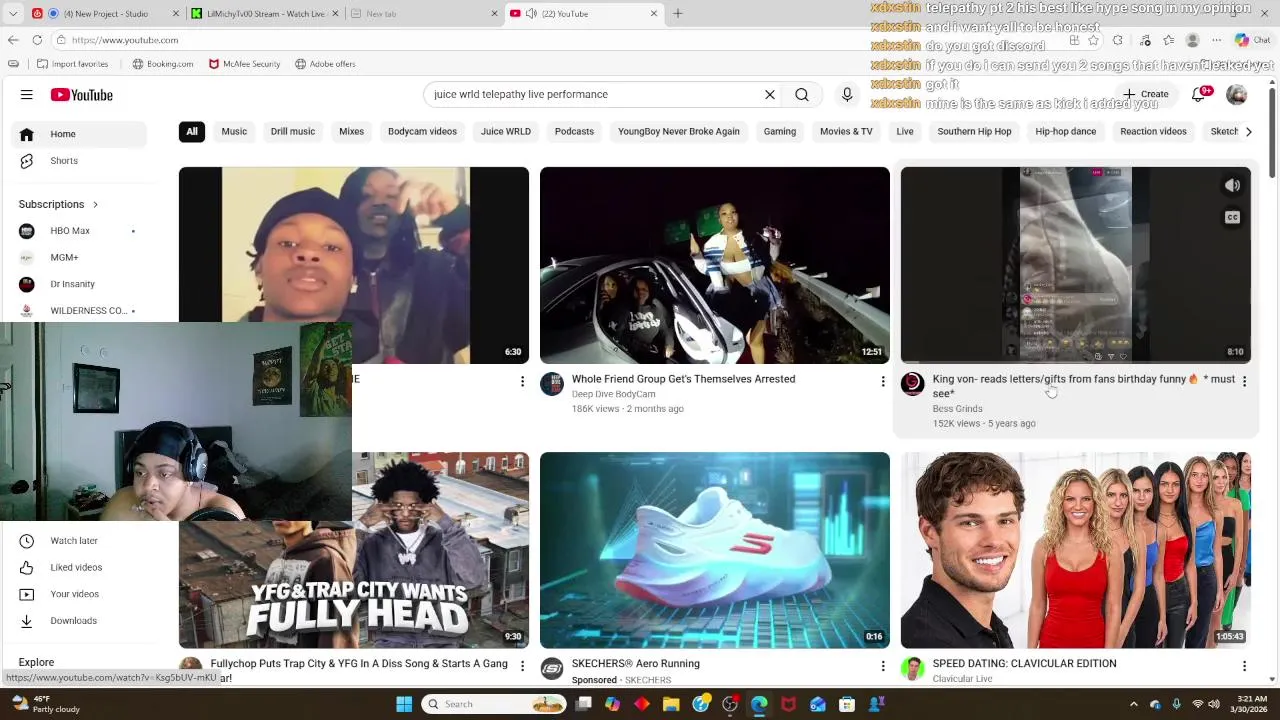Screen dimensions: 1280x720
Task: Open options menu for King von video
Action: 1244,381
